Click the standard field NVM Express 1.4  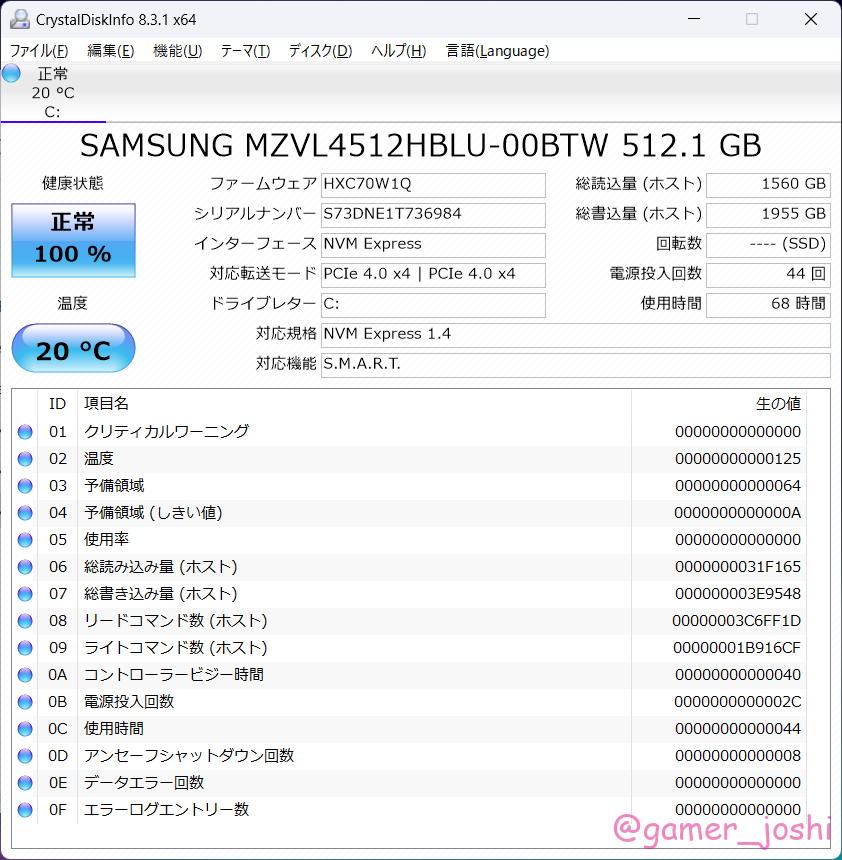(x=576, y=335)
